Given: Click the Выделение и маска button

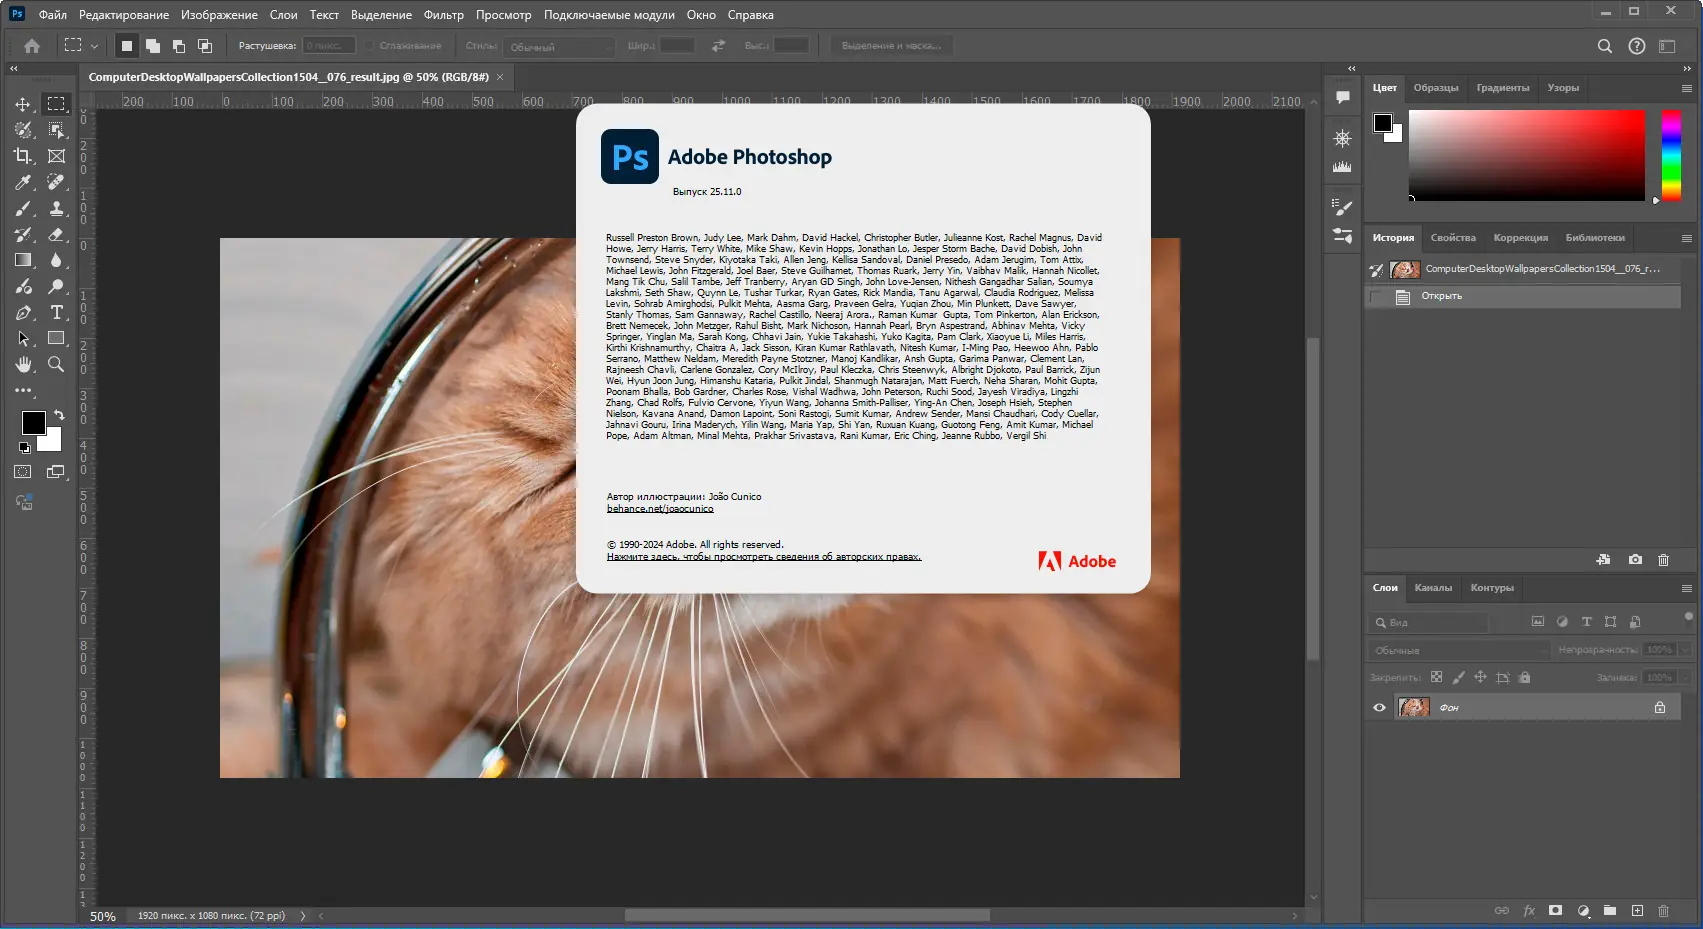Looking at the screenshot, I should 891,46.
